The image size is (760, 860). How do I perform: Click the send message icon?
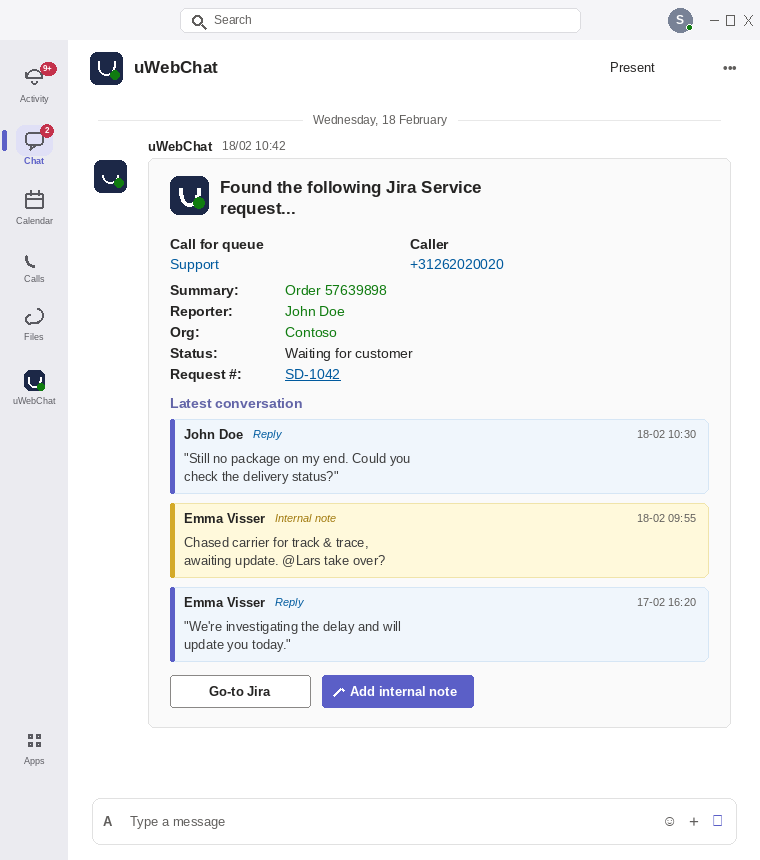click(x=717, y=821)
